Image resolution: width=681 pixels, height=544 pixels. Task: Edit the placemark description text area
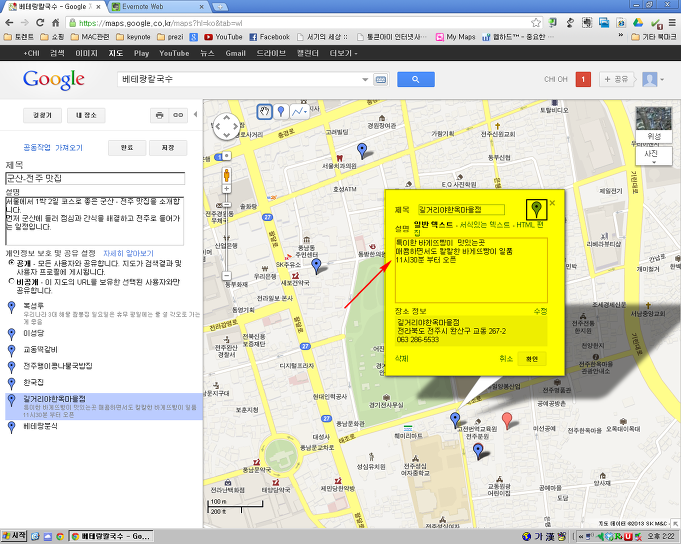[x=471, y=270]
